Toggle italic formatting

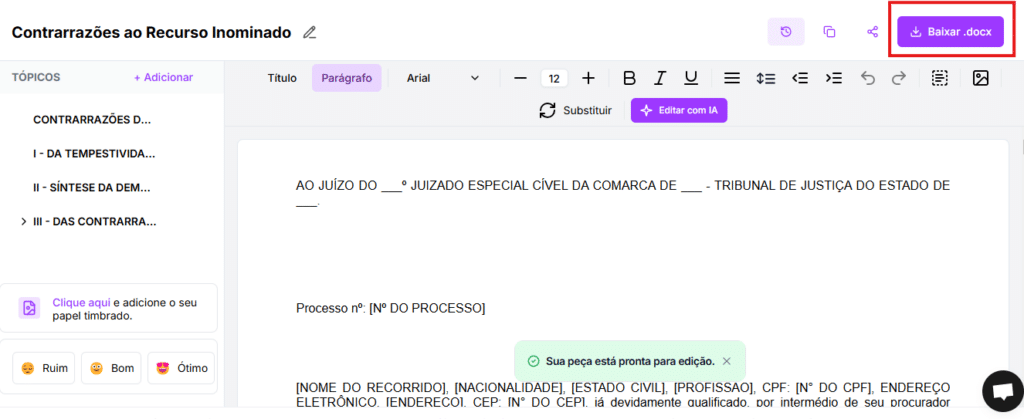tap(660, 78)
